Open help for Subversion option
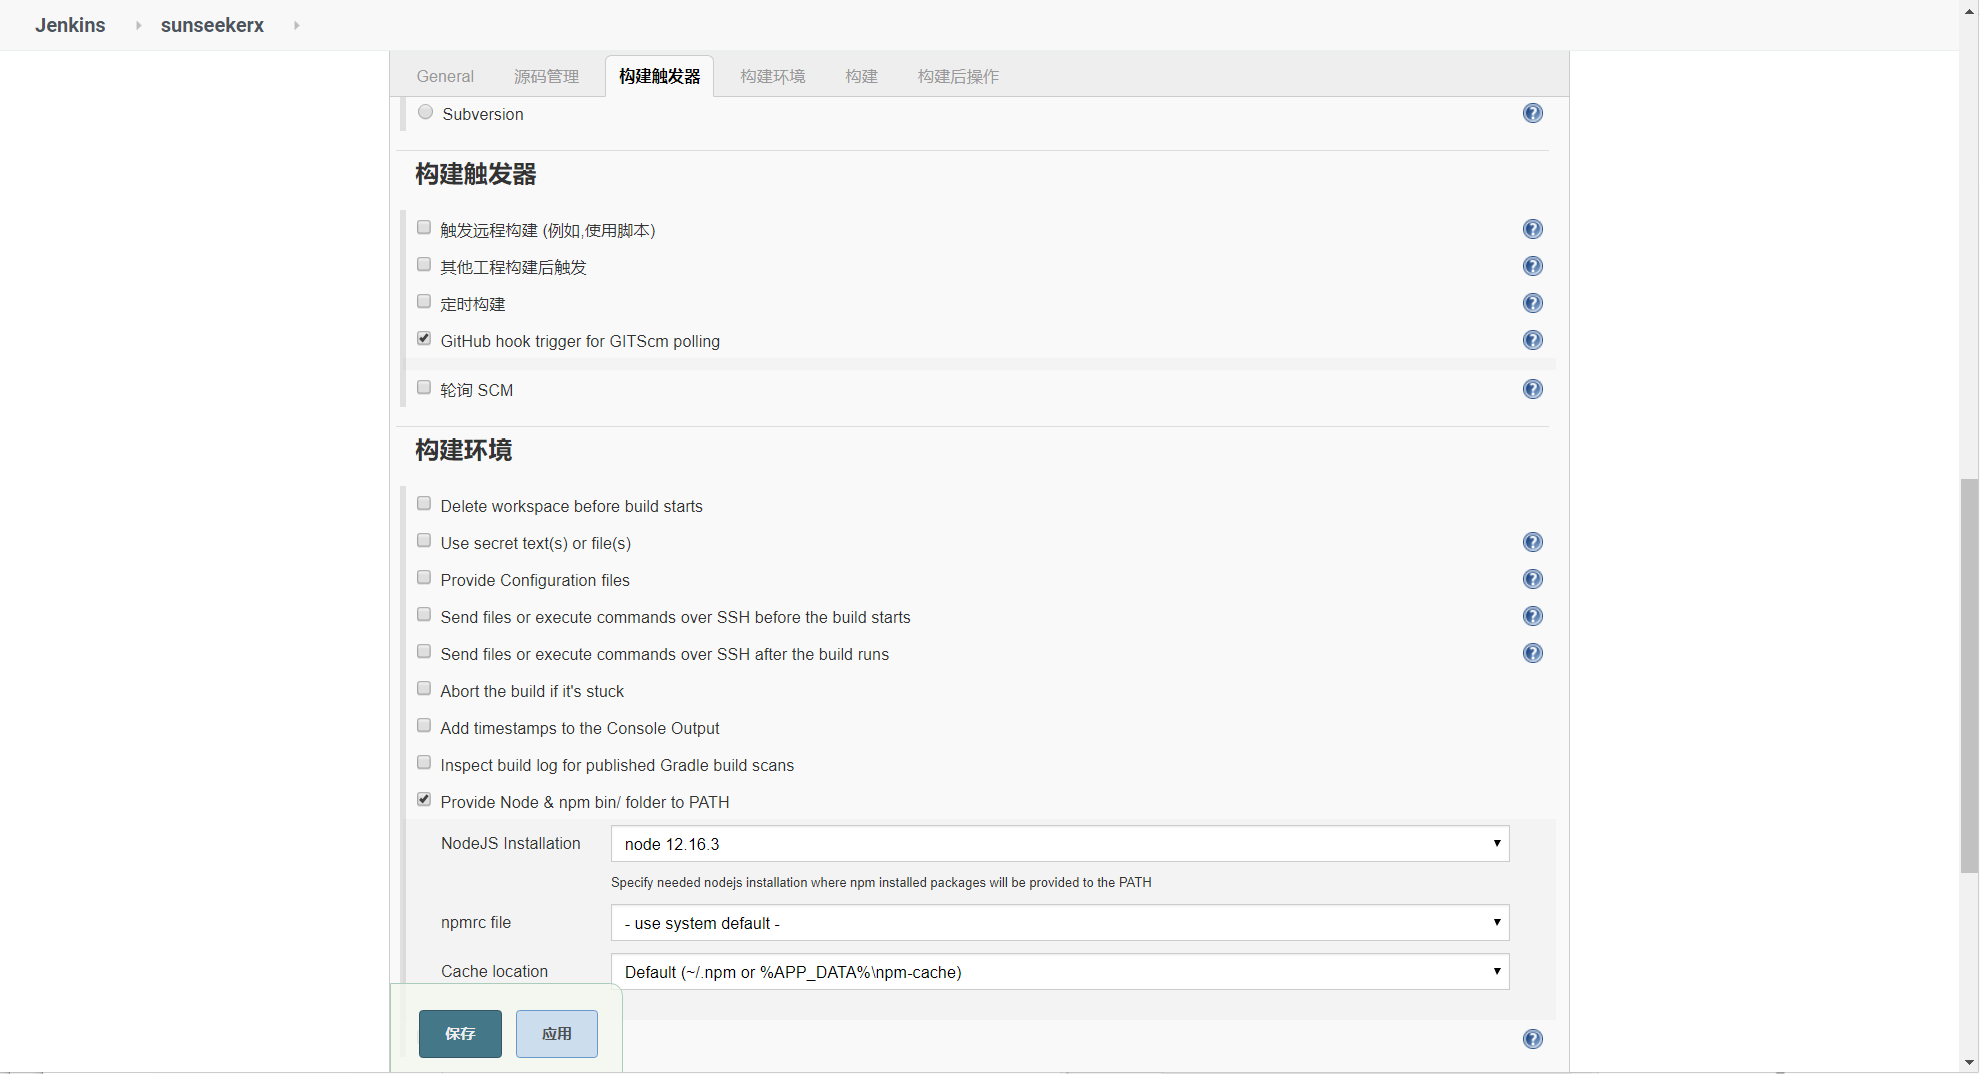Screen dimensions: 1980x1074 click(1532, 113)
